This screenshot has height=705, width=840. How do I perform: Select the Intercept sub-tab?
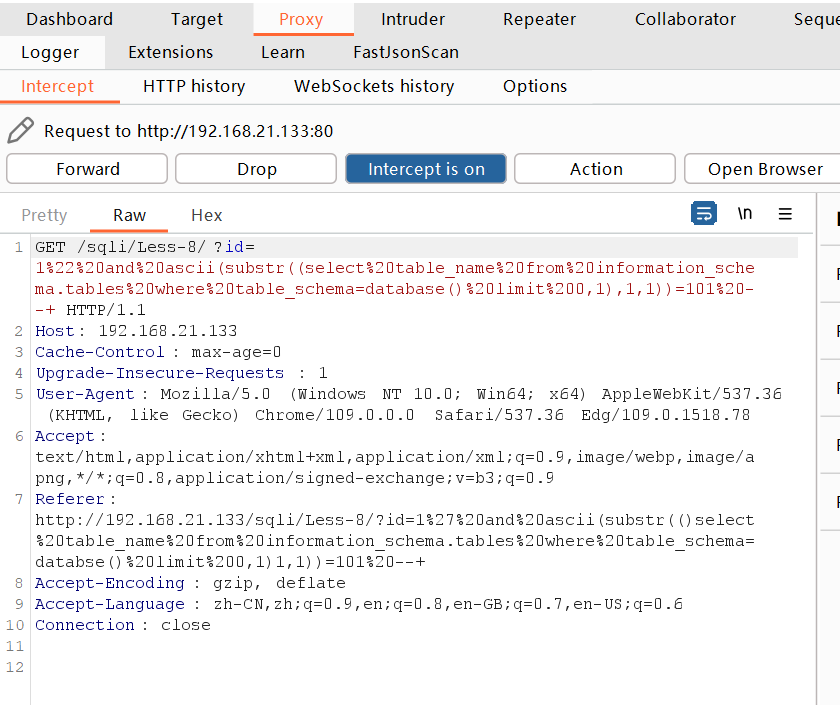point(57,86)
